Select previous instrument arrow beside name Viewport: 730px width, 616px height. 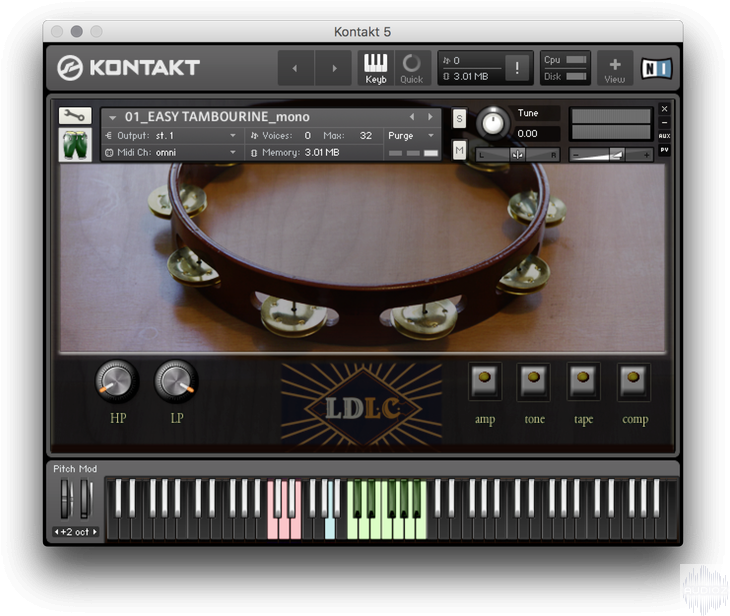pyautogui.click(x=412, y=116)
